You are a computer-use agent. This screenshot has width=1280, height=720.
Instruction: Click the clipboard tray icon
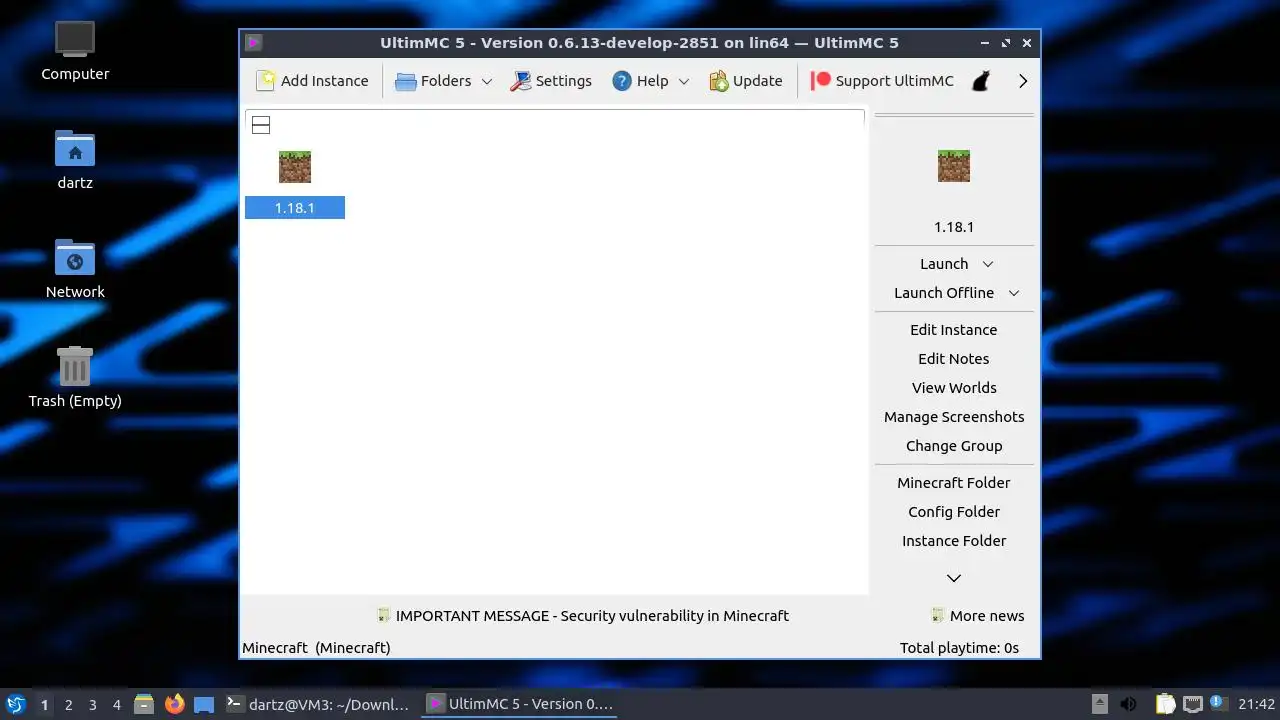1166,704
